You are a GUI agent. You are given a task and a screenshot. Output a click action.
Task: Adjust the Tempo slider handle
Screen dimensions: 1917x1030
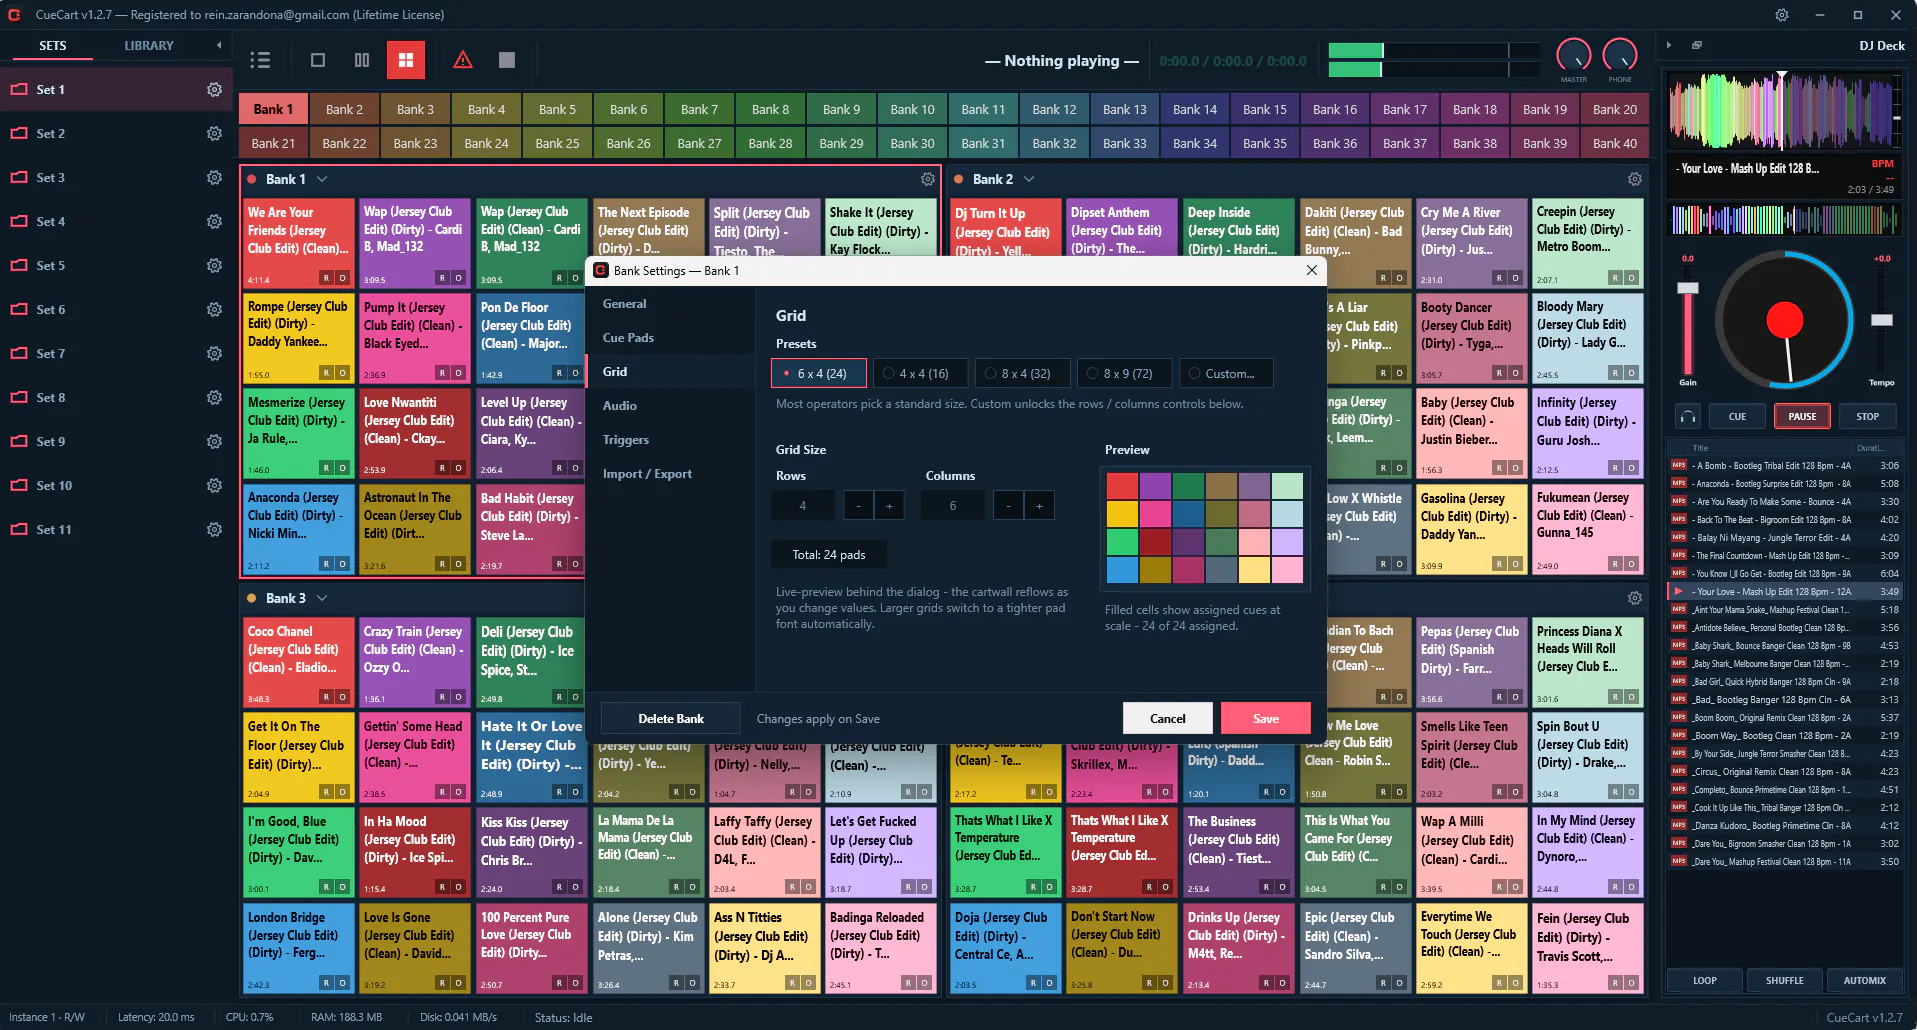point(1881,320)
